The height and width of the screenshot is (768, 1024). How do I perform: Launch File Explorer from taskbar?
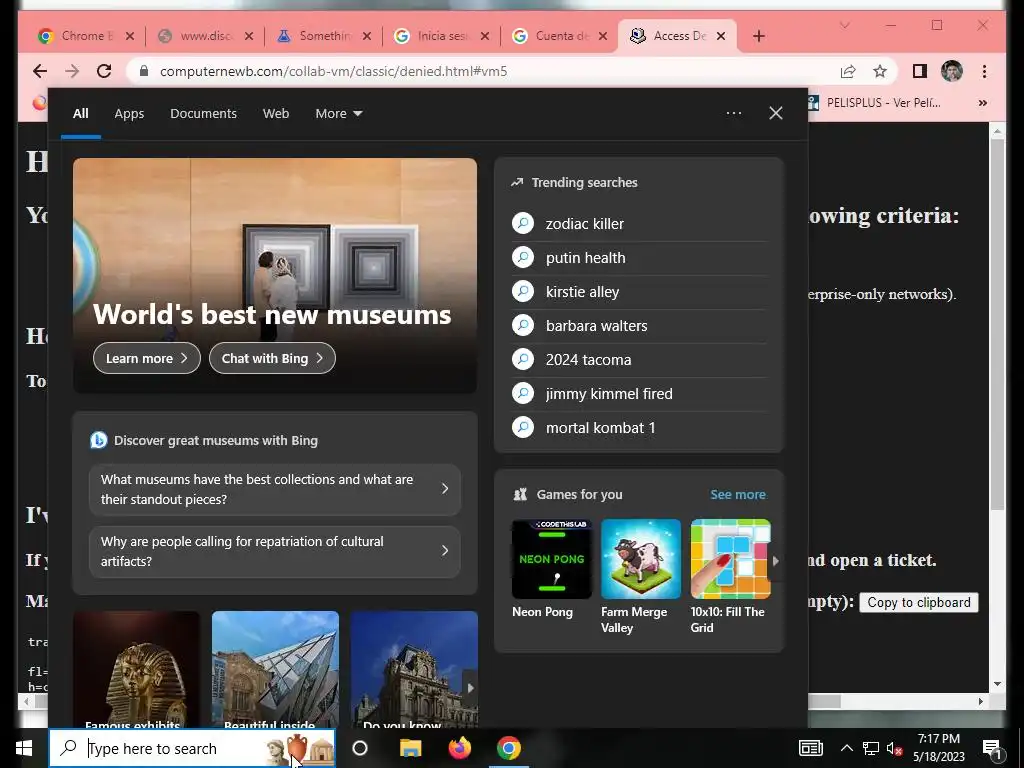tap(411, 748)
